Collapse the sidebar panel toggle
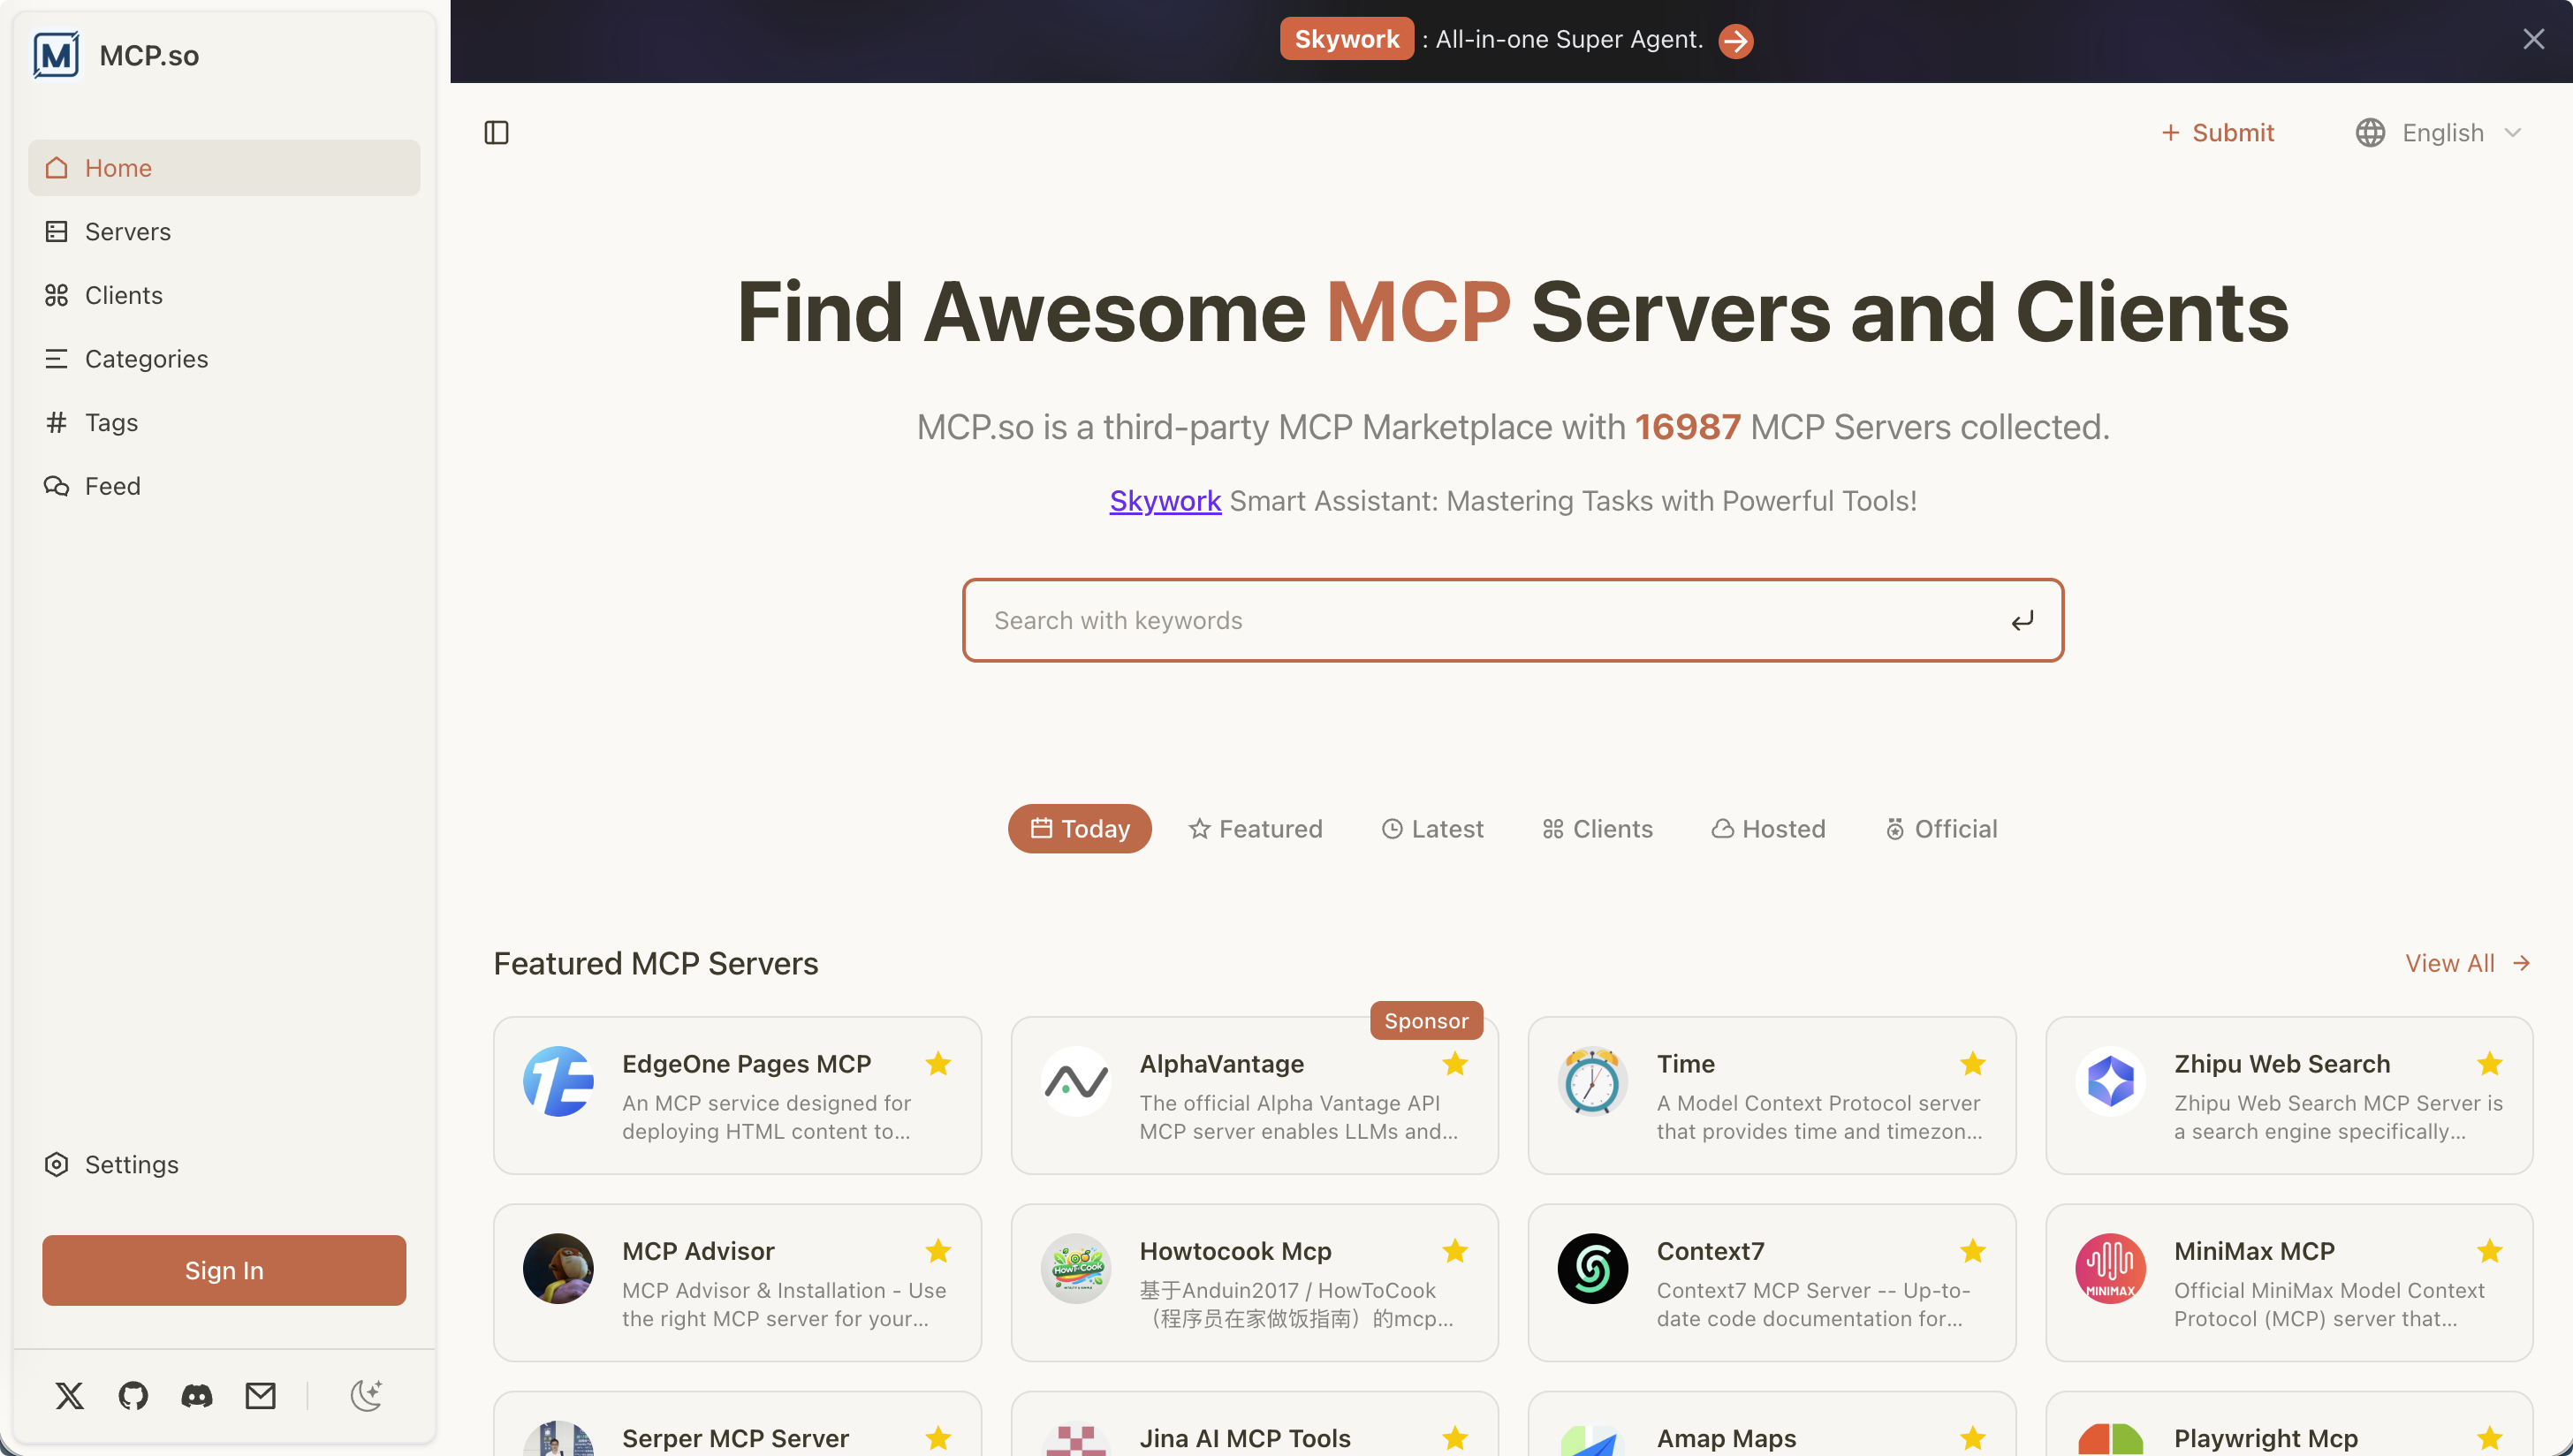2573x1456 pixels. coord(496,133)
